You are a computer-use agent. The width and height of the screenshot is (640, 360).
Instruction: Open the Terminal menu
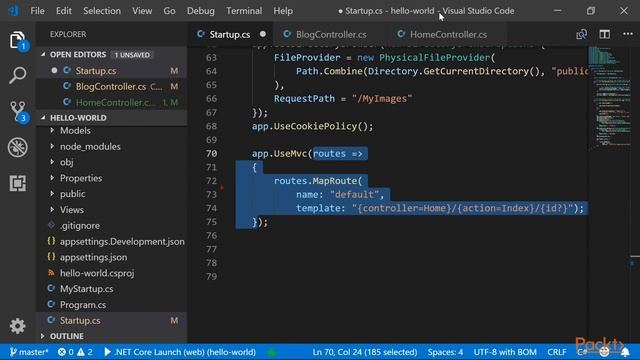(244, 11)
